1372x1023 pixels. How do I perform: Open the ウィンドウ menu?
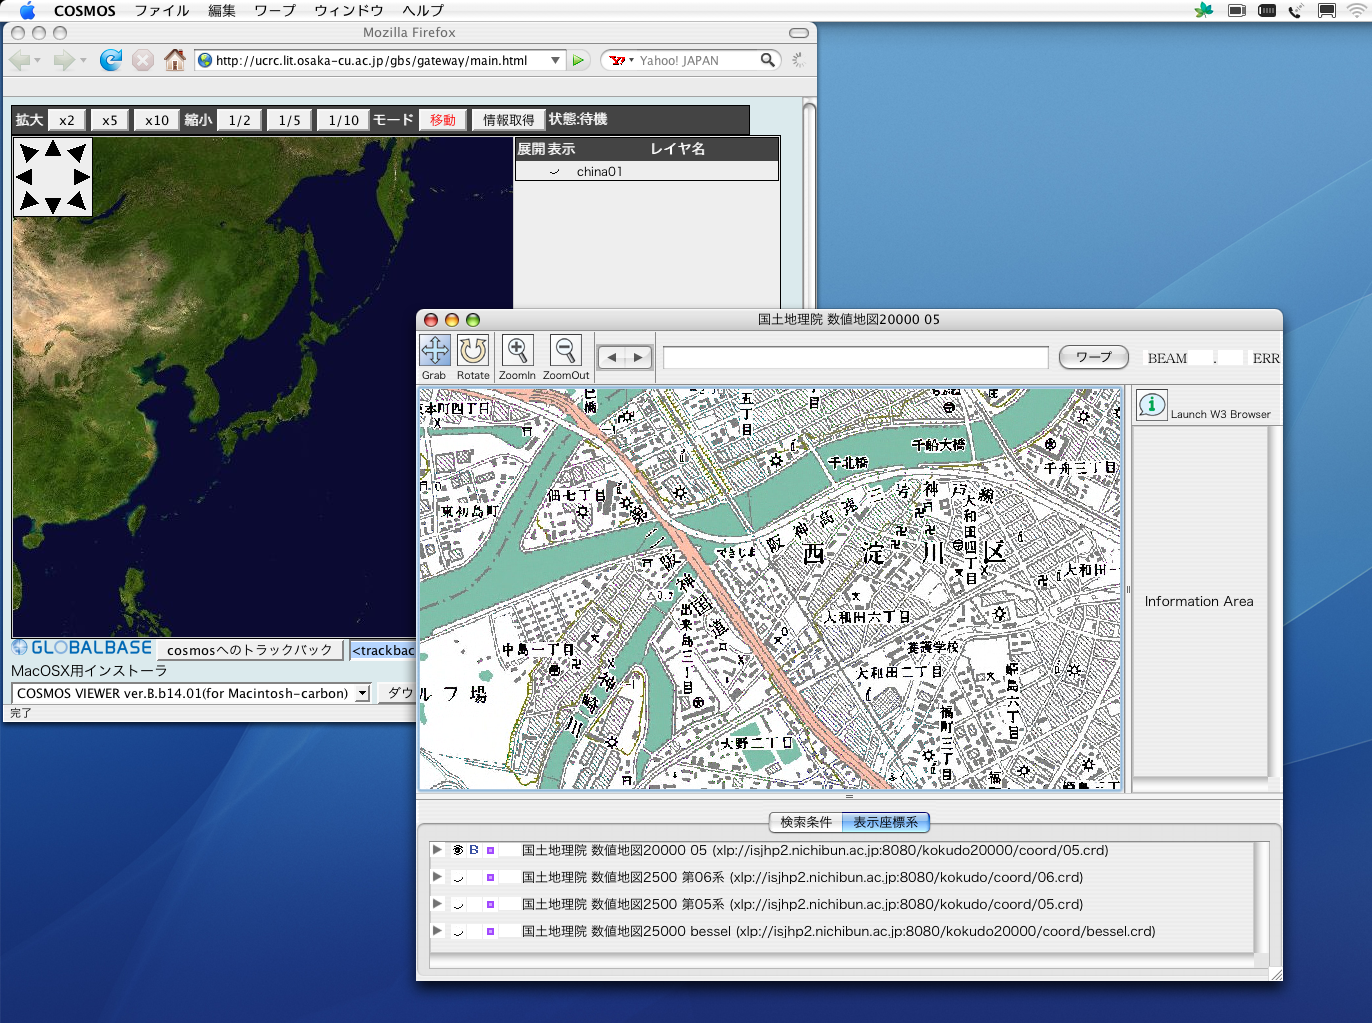[349, 10]
